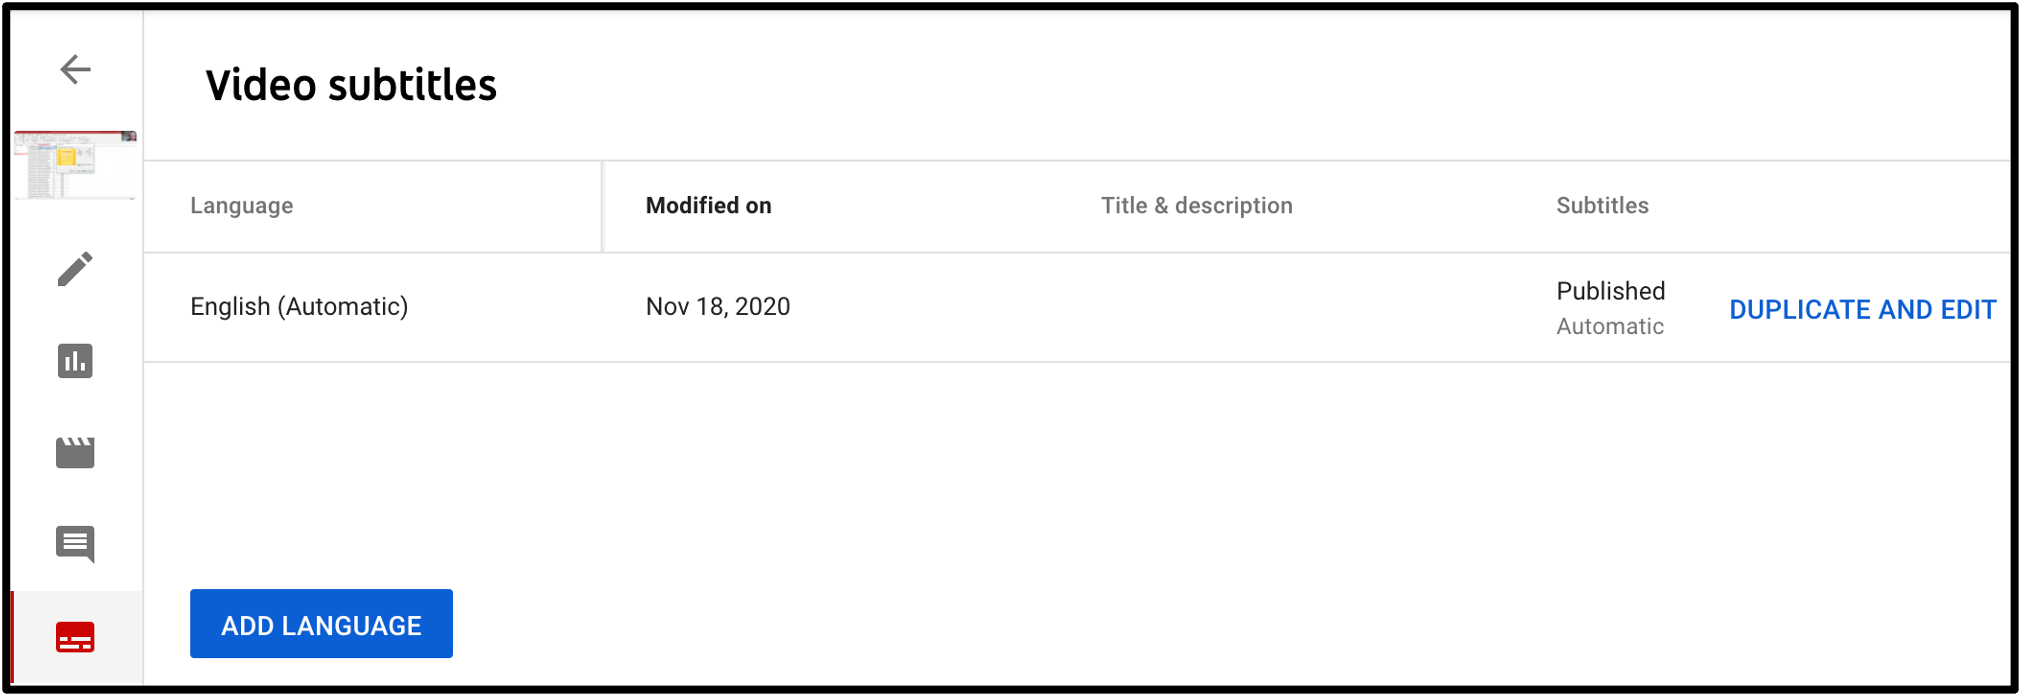Select the English (Automatic) subtitle row

299,306
